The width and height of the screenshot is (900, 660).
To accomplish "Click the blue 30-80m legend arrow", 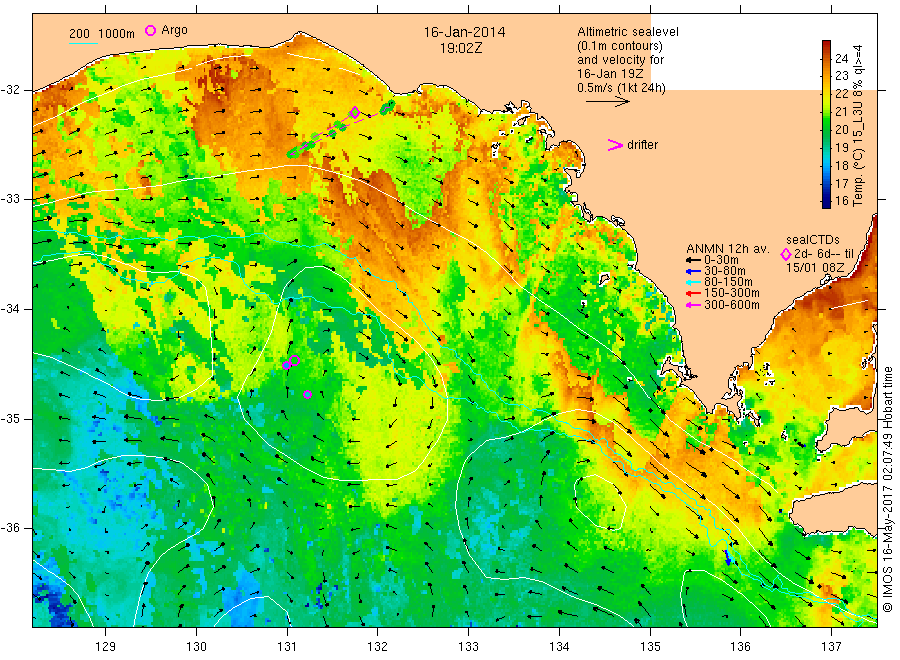I will point(693,271).
